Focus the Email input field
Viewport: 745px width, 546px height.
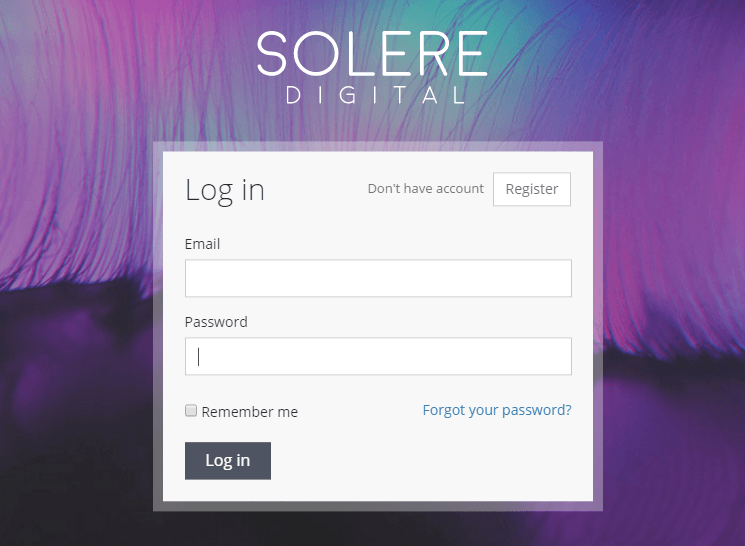click(x=378, y=278)
